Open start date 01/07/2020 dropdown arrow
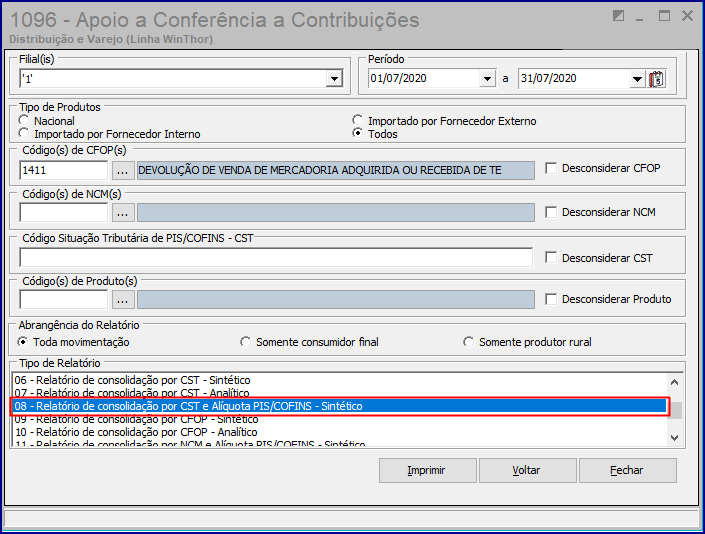This screenshot has width=705, height=534. click(487, 79)
